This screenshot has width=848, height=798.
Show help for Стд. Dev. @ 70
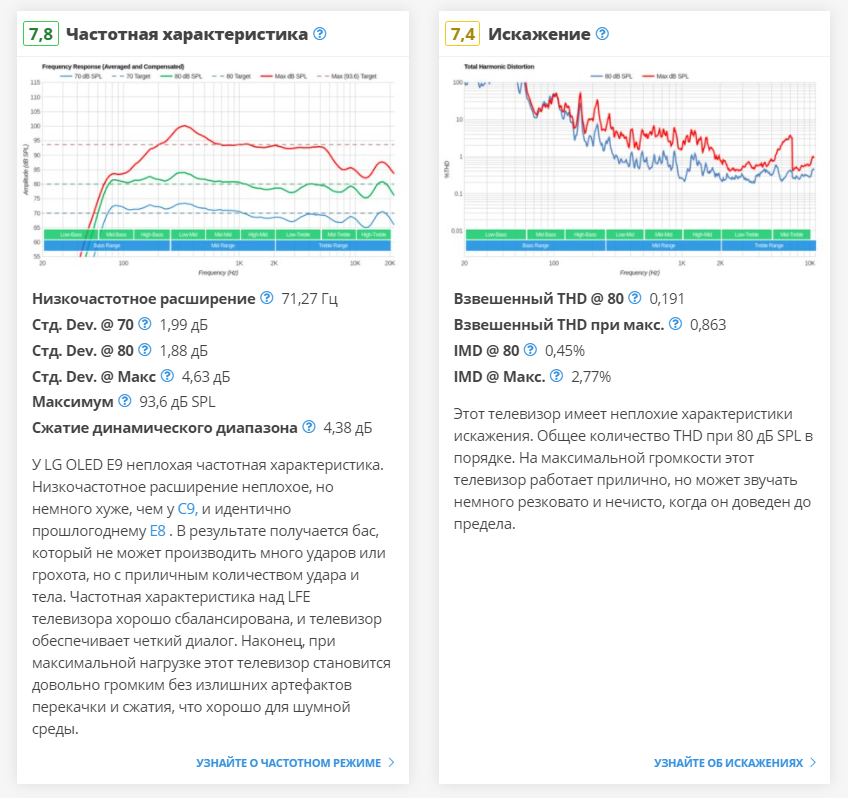point(144,324)
